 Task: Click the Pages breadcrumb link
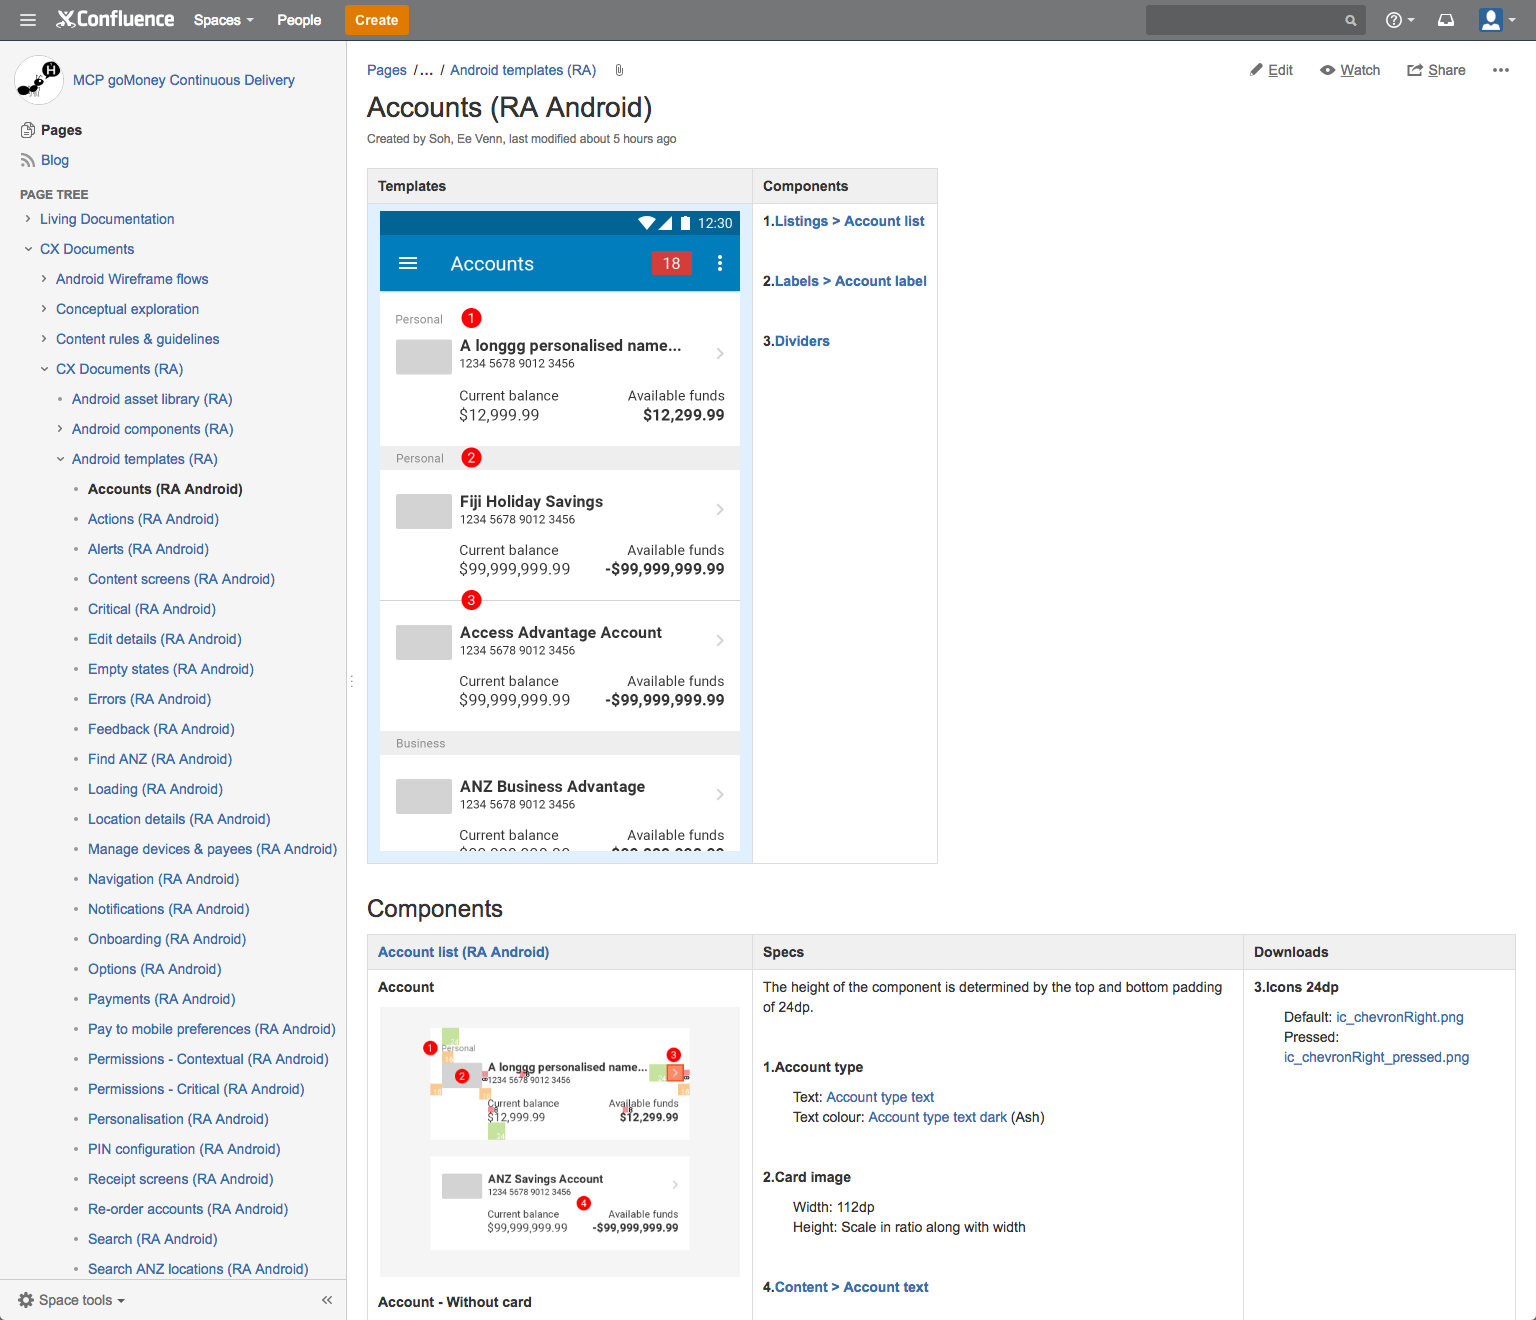[x=387, y=70]
